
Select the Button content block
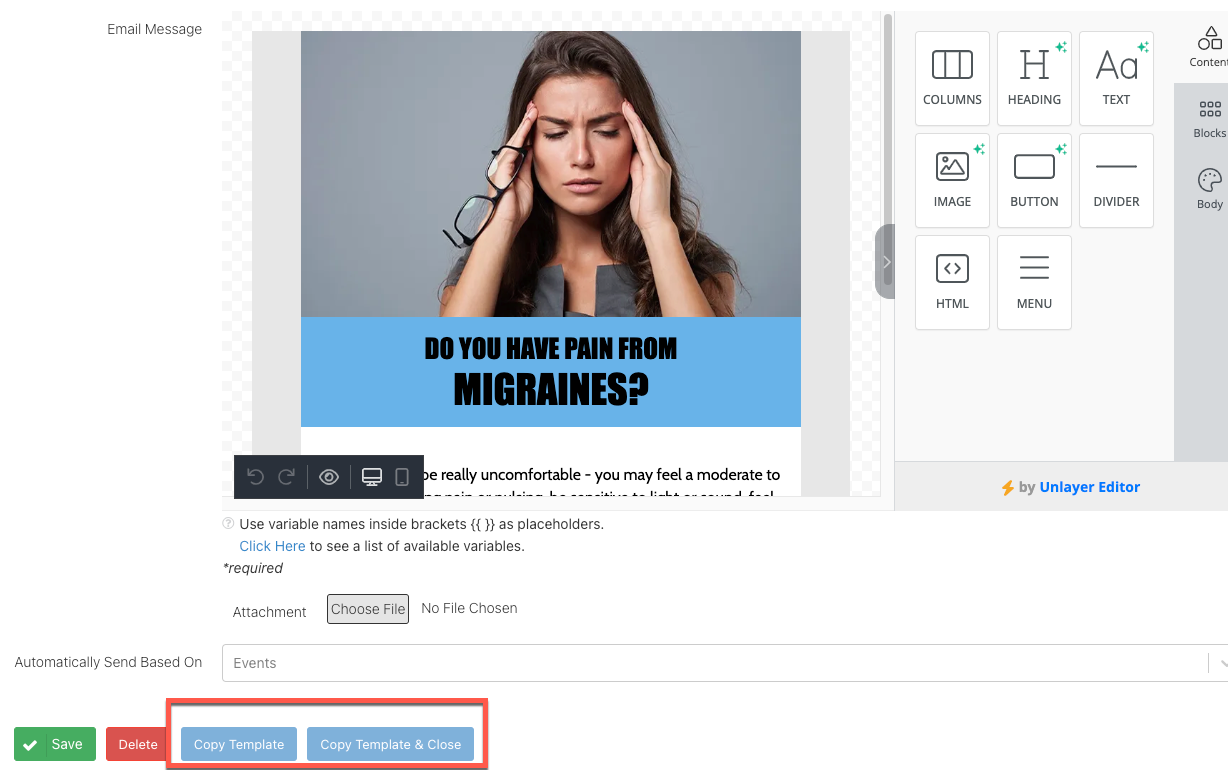coord(1034,180)
